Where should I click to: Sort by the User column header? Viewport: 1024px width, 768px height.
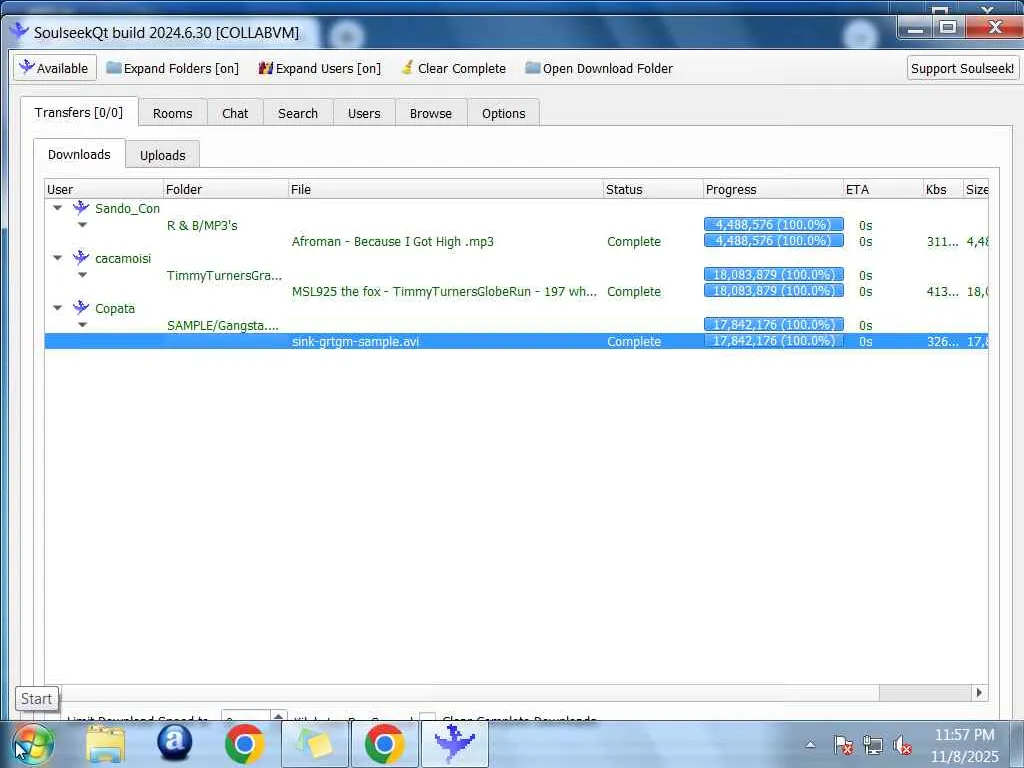point(104,189)
